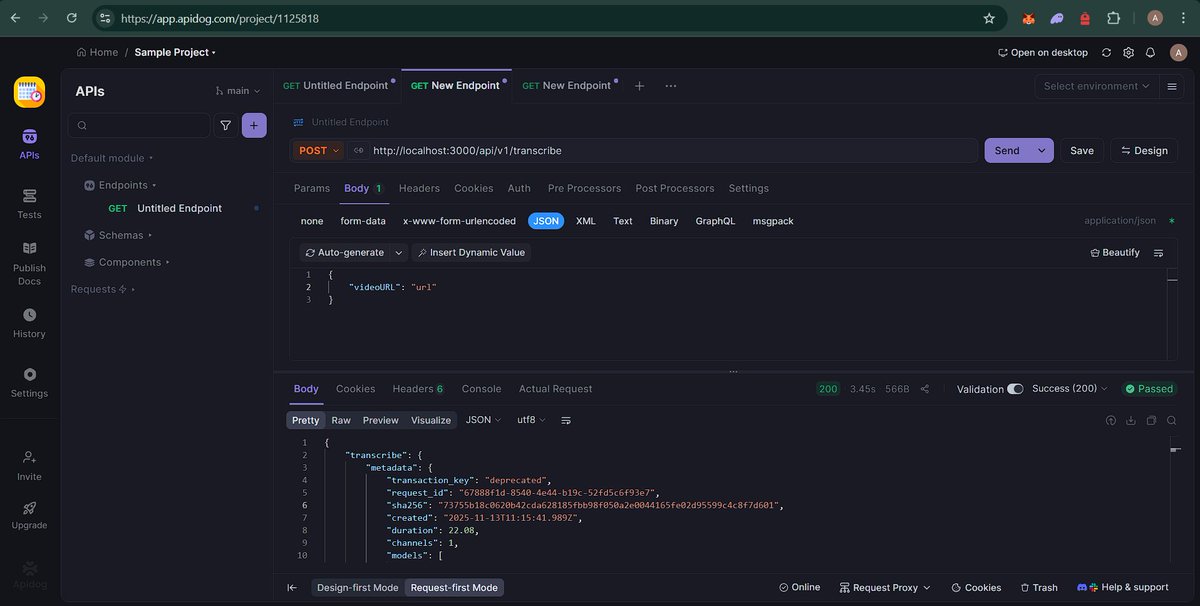Open the History panel
1200x606 pixels.
pyautogui.click(x=29, y=324)
